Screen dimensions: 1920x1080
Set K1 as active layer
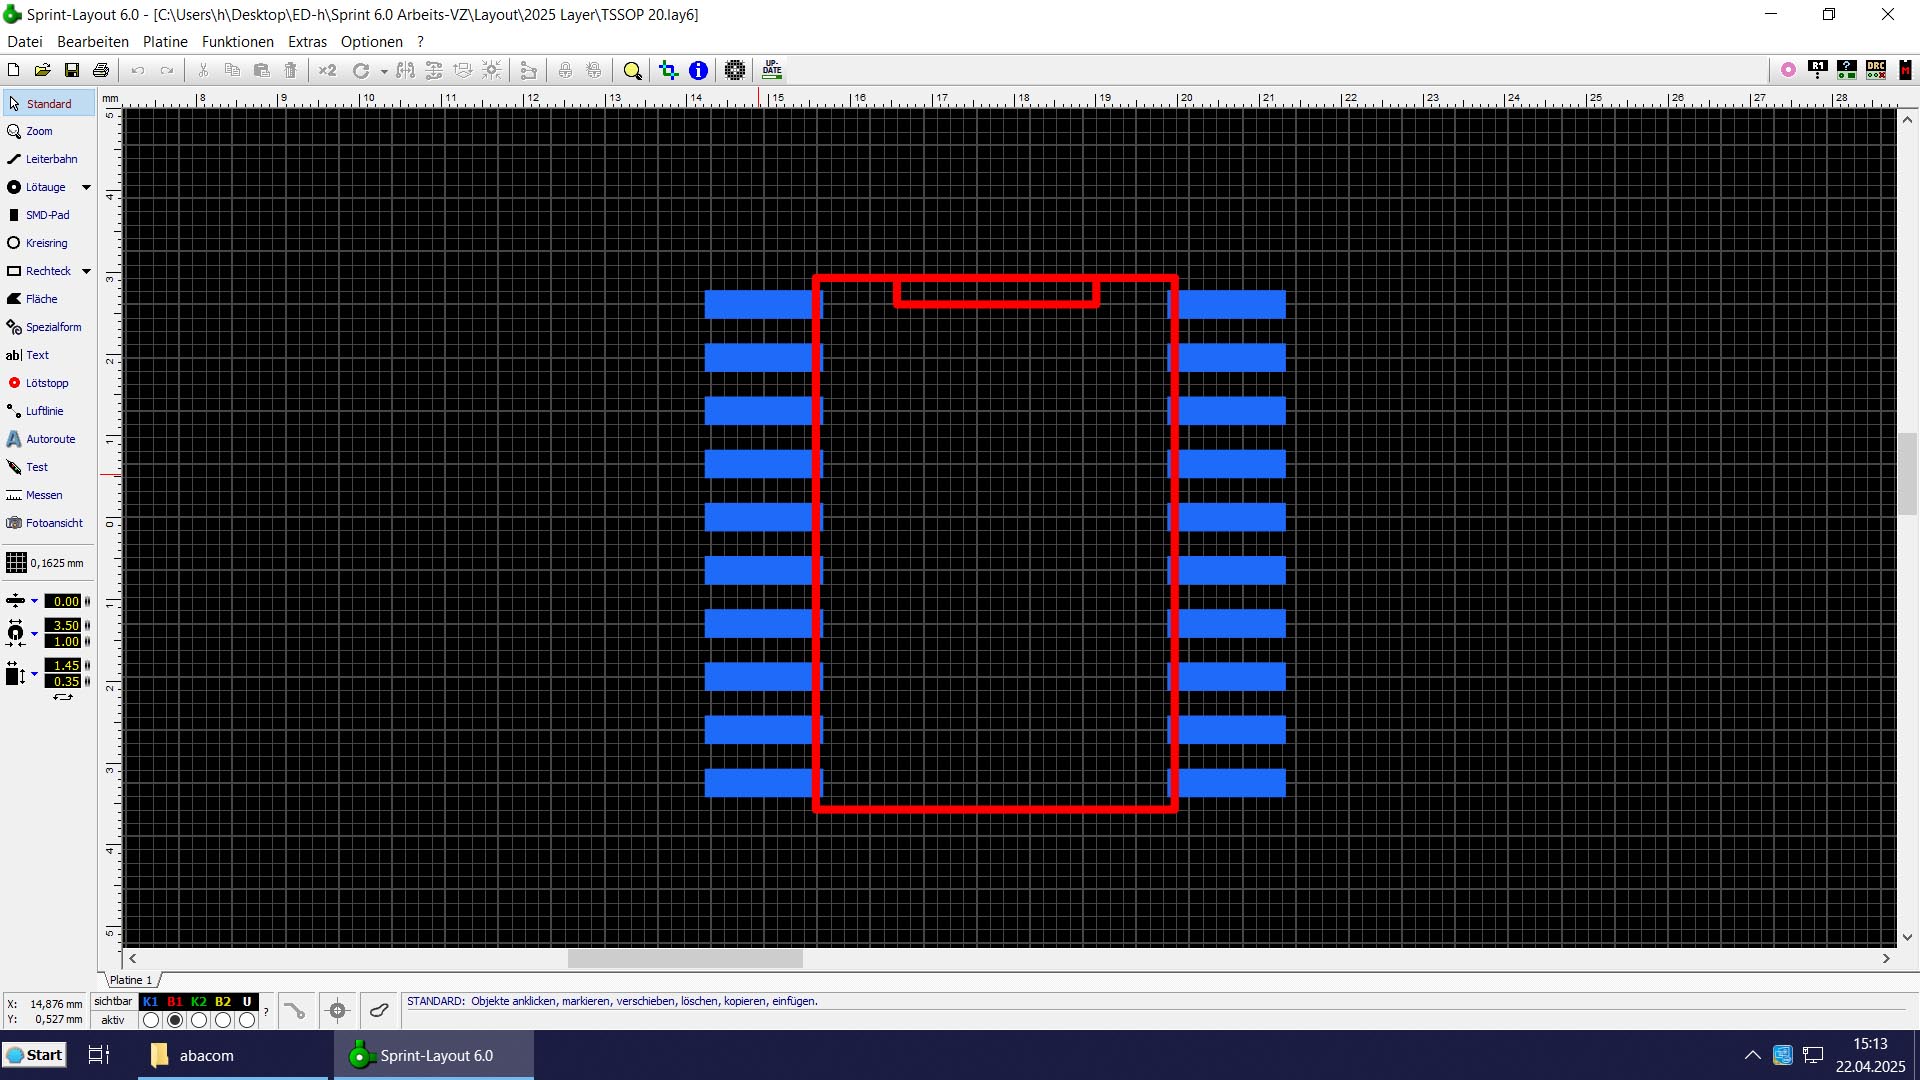click(151, 1020)
